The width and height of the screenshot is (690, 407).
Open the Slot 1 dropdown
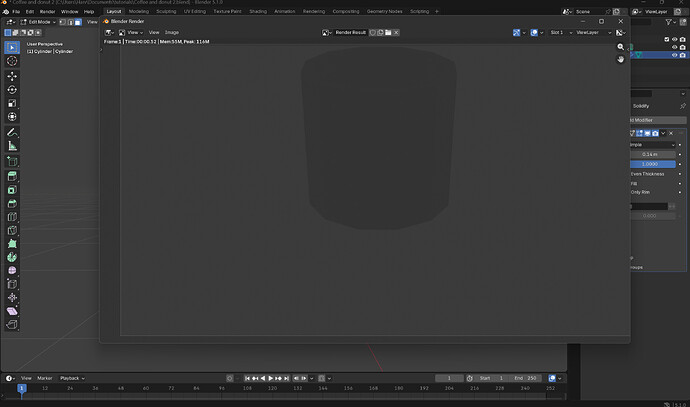click(x=561, y=33)
